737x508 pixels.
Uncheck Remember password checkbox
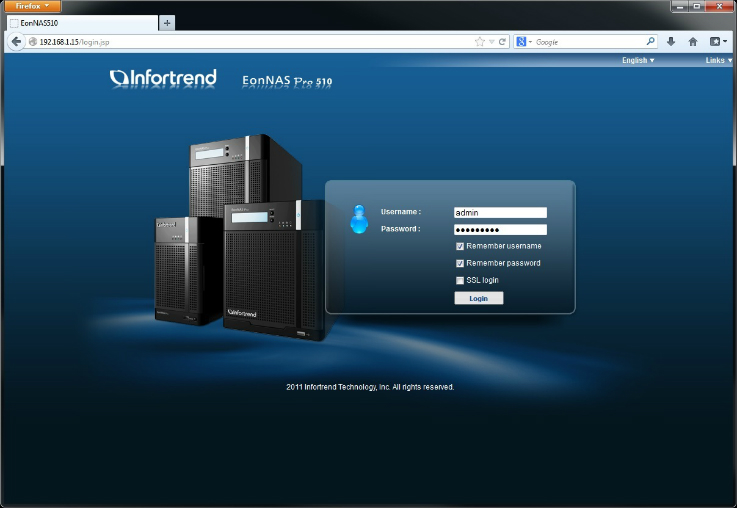(x=460, y=264)
